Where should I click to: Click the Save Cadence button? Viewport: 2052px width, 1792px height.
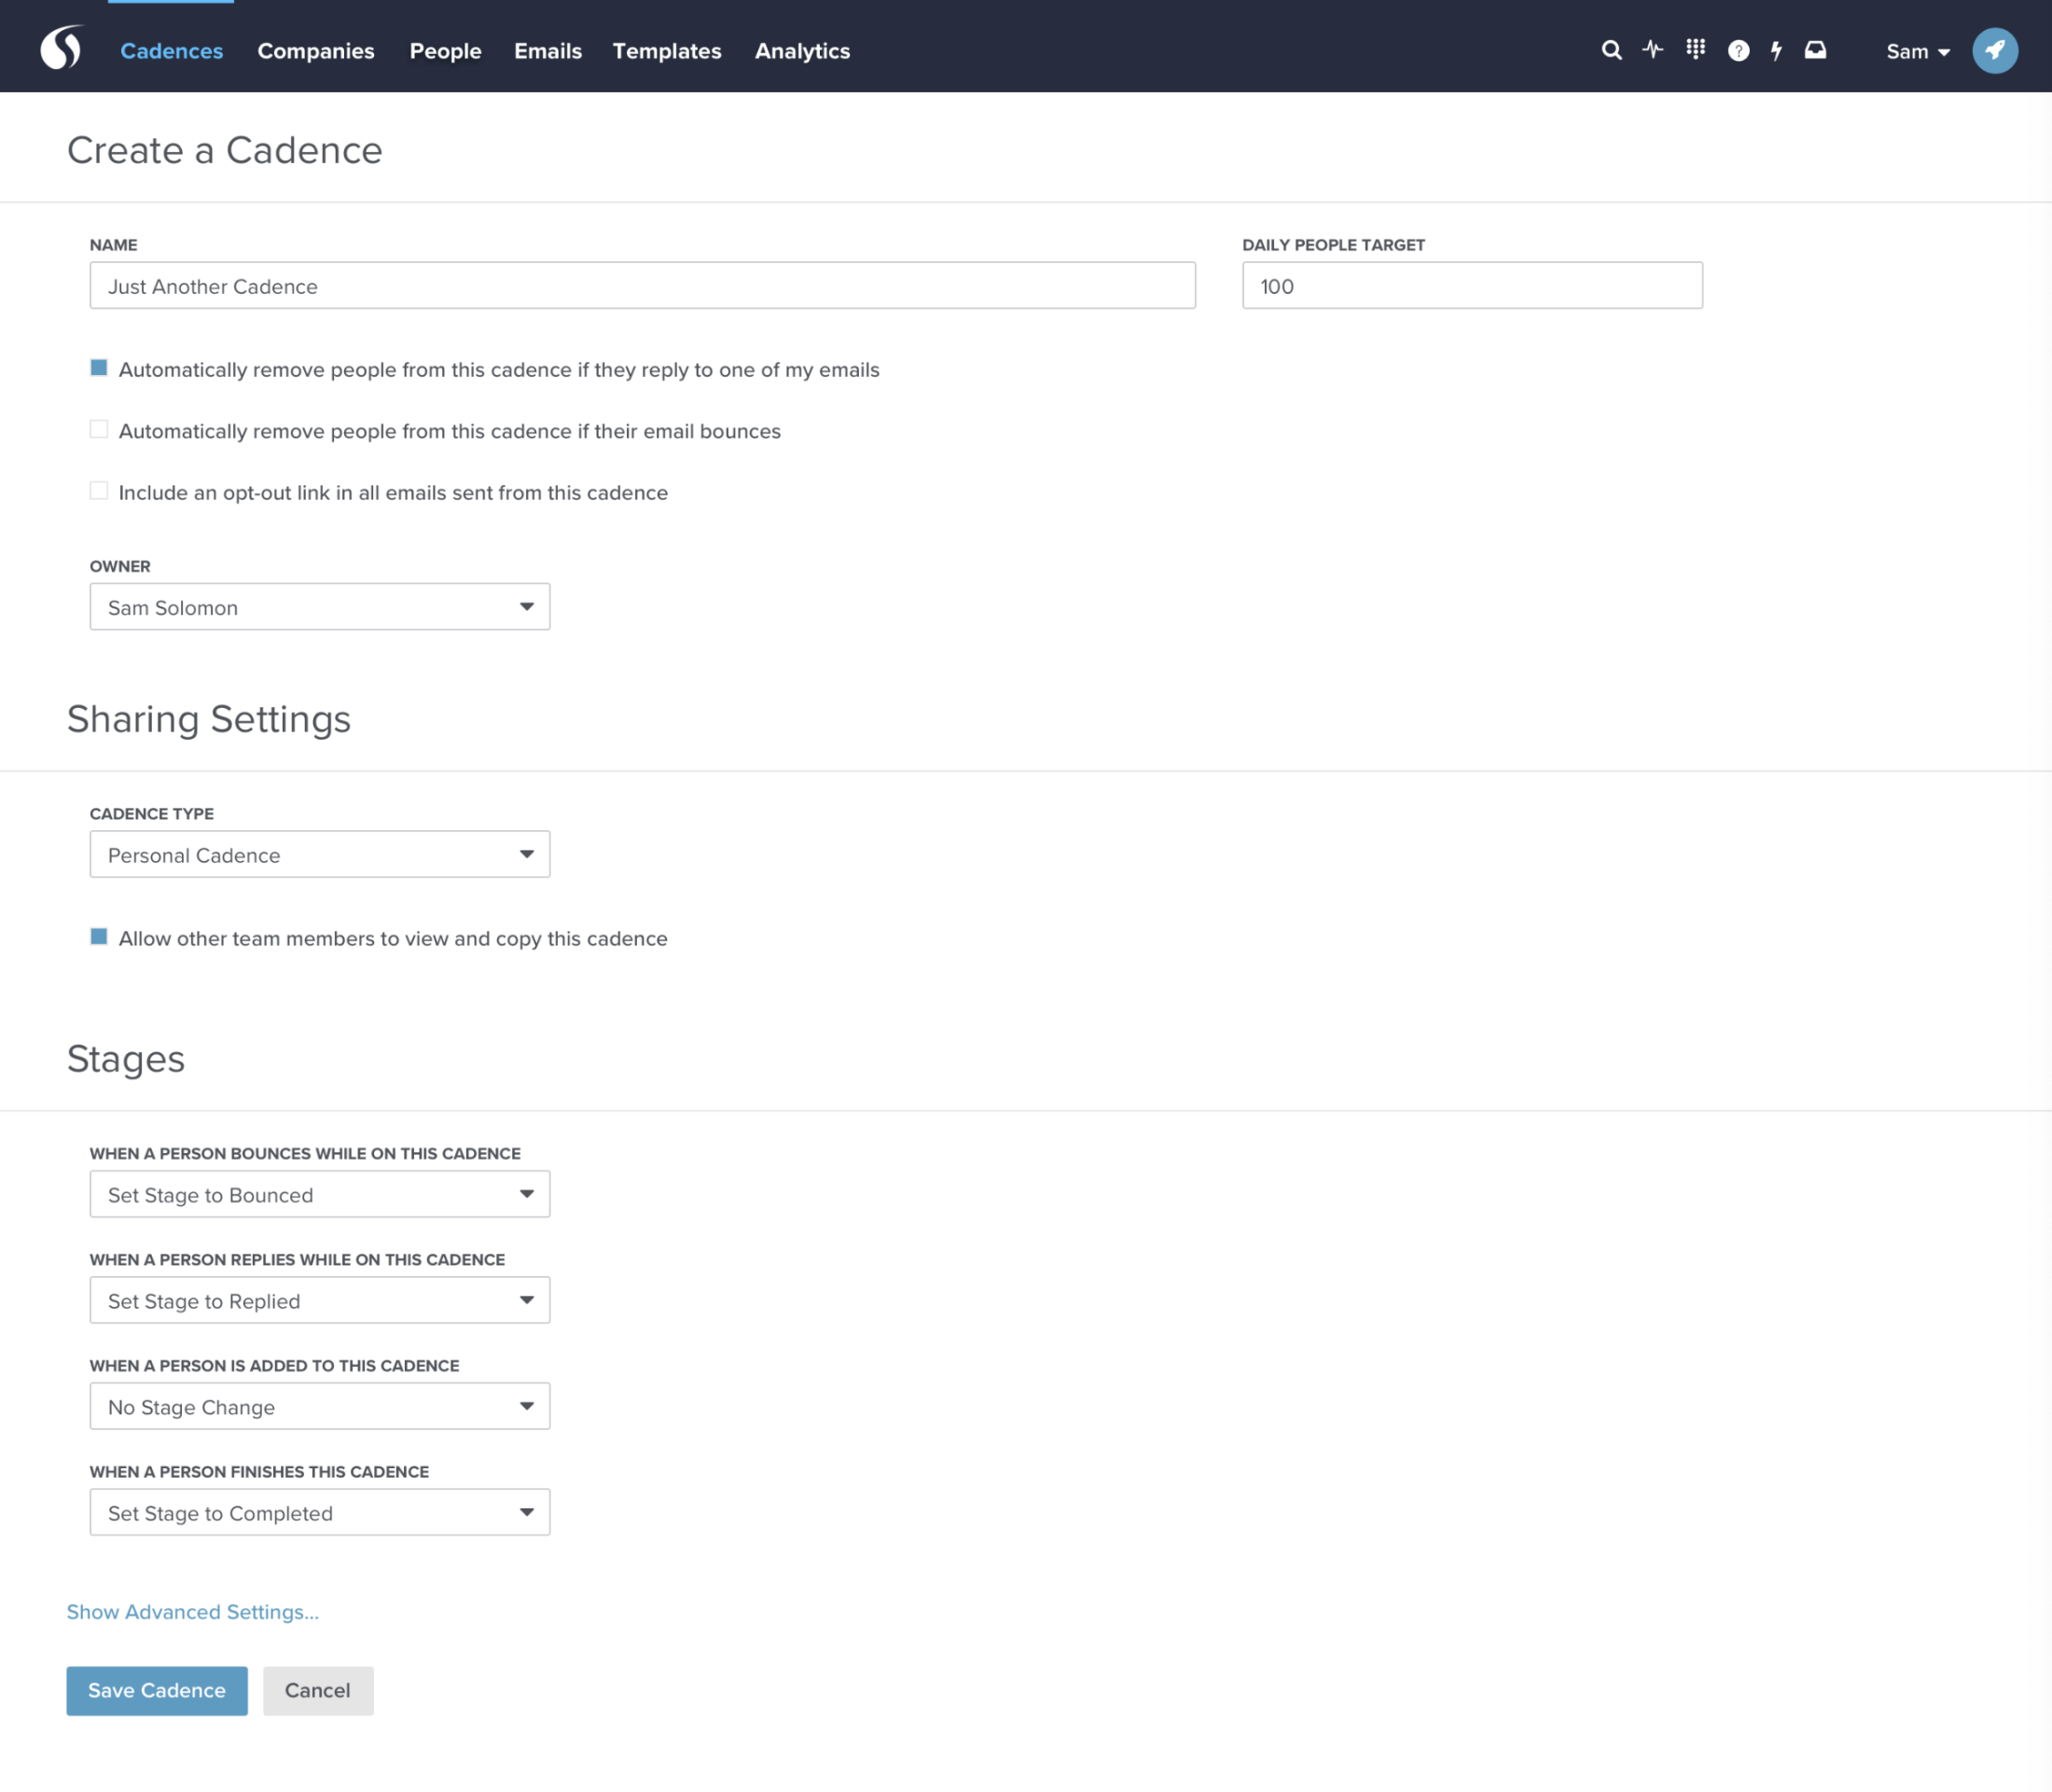(157, 1690)
